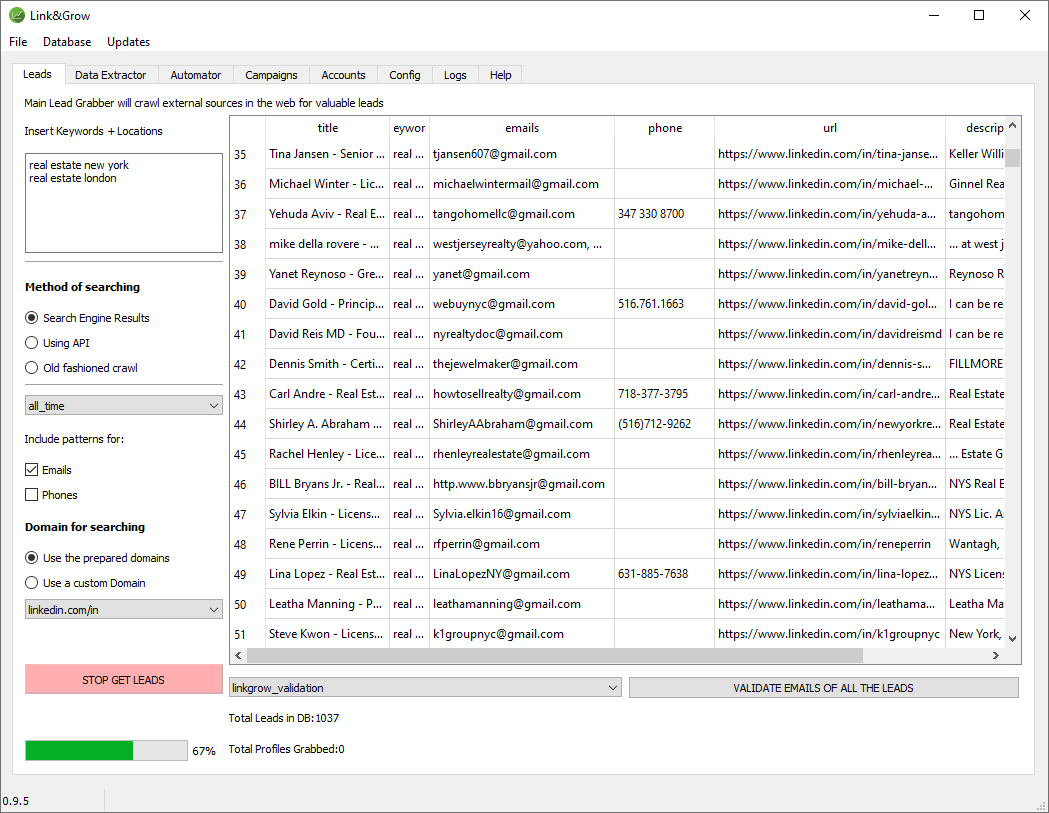Open the linkgrow_validation dropdown
This screenshot has height=813, width=1049.
point(425,688)
